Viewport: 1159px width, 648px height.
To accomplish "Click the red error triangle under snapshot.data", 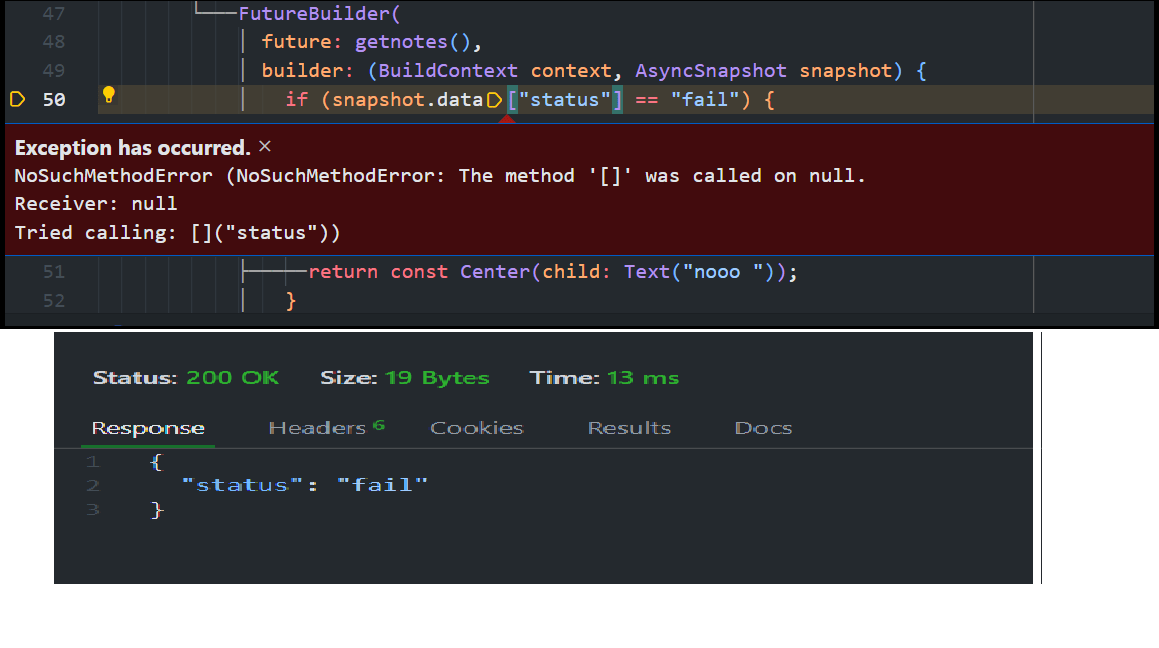I will [x=507, y=117].
